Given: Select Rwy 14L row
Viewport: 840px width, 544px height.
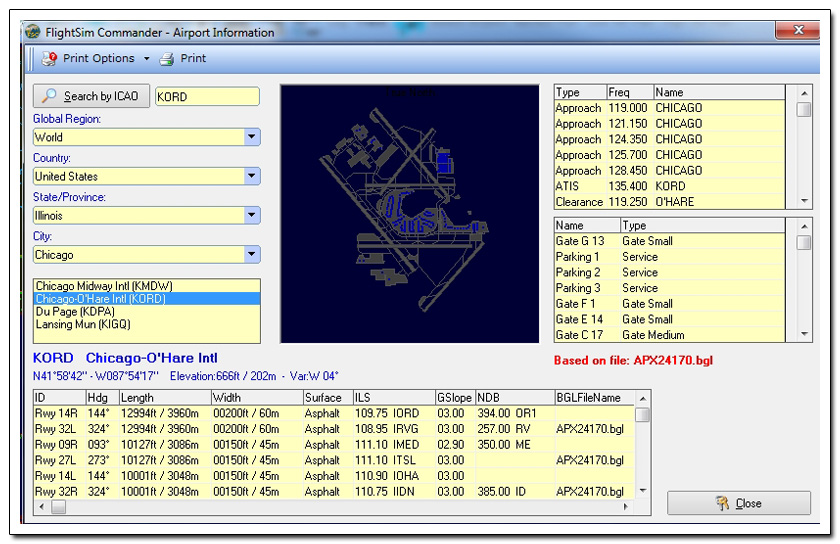Looking at the screenshot, I should [x=334, y=475].
